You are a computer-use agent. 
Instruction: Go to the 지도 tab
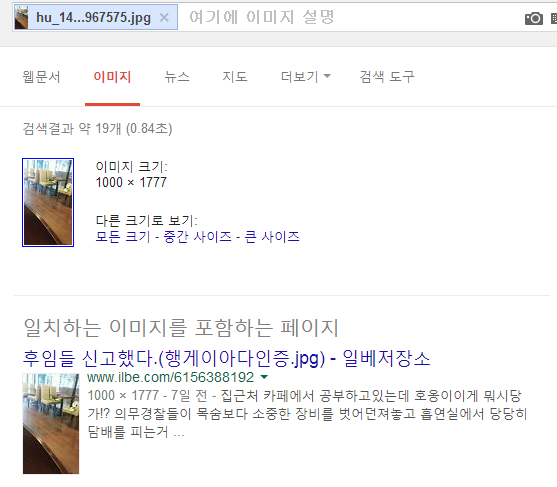tap(234, 77)
